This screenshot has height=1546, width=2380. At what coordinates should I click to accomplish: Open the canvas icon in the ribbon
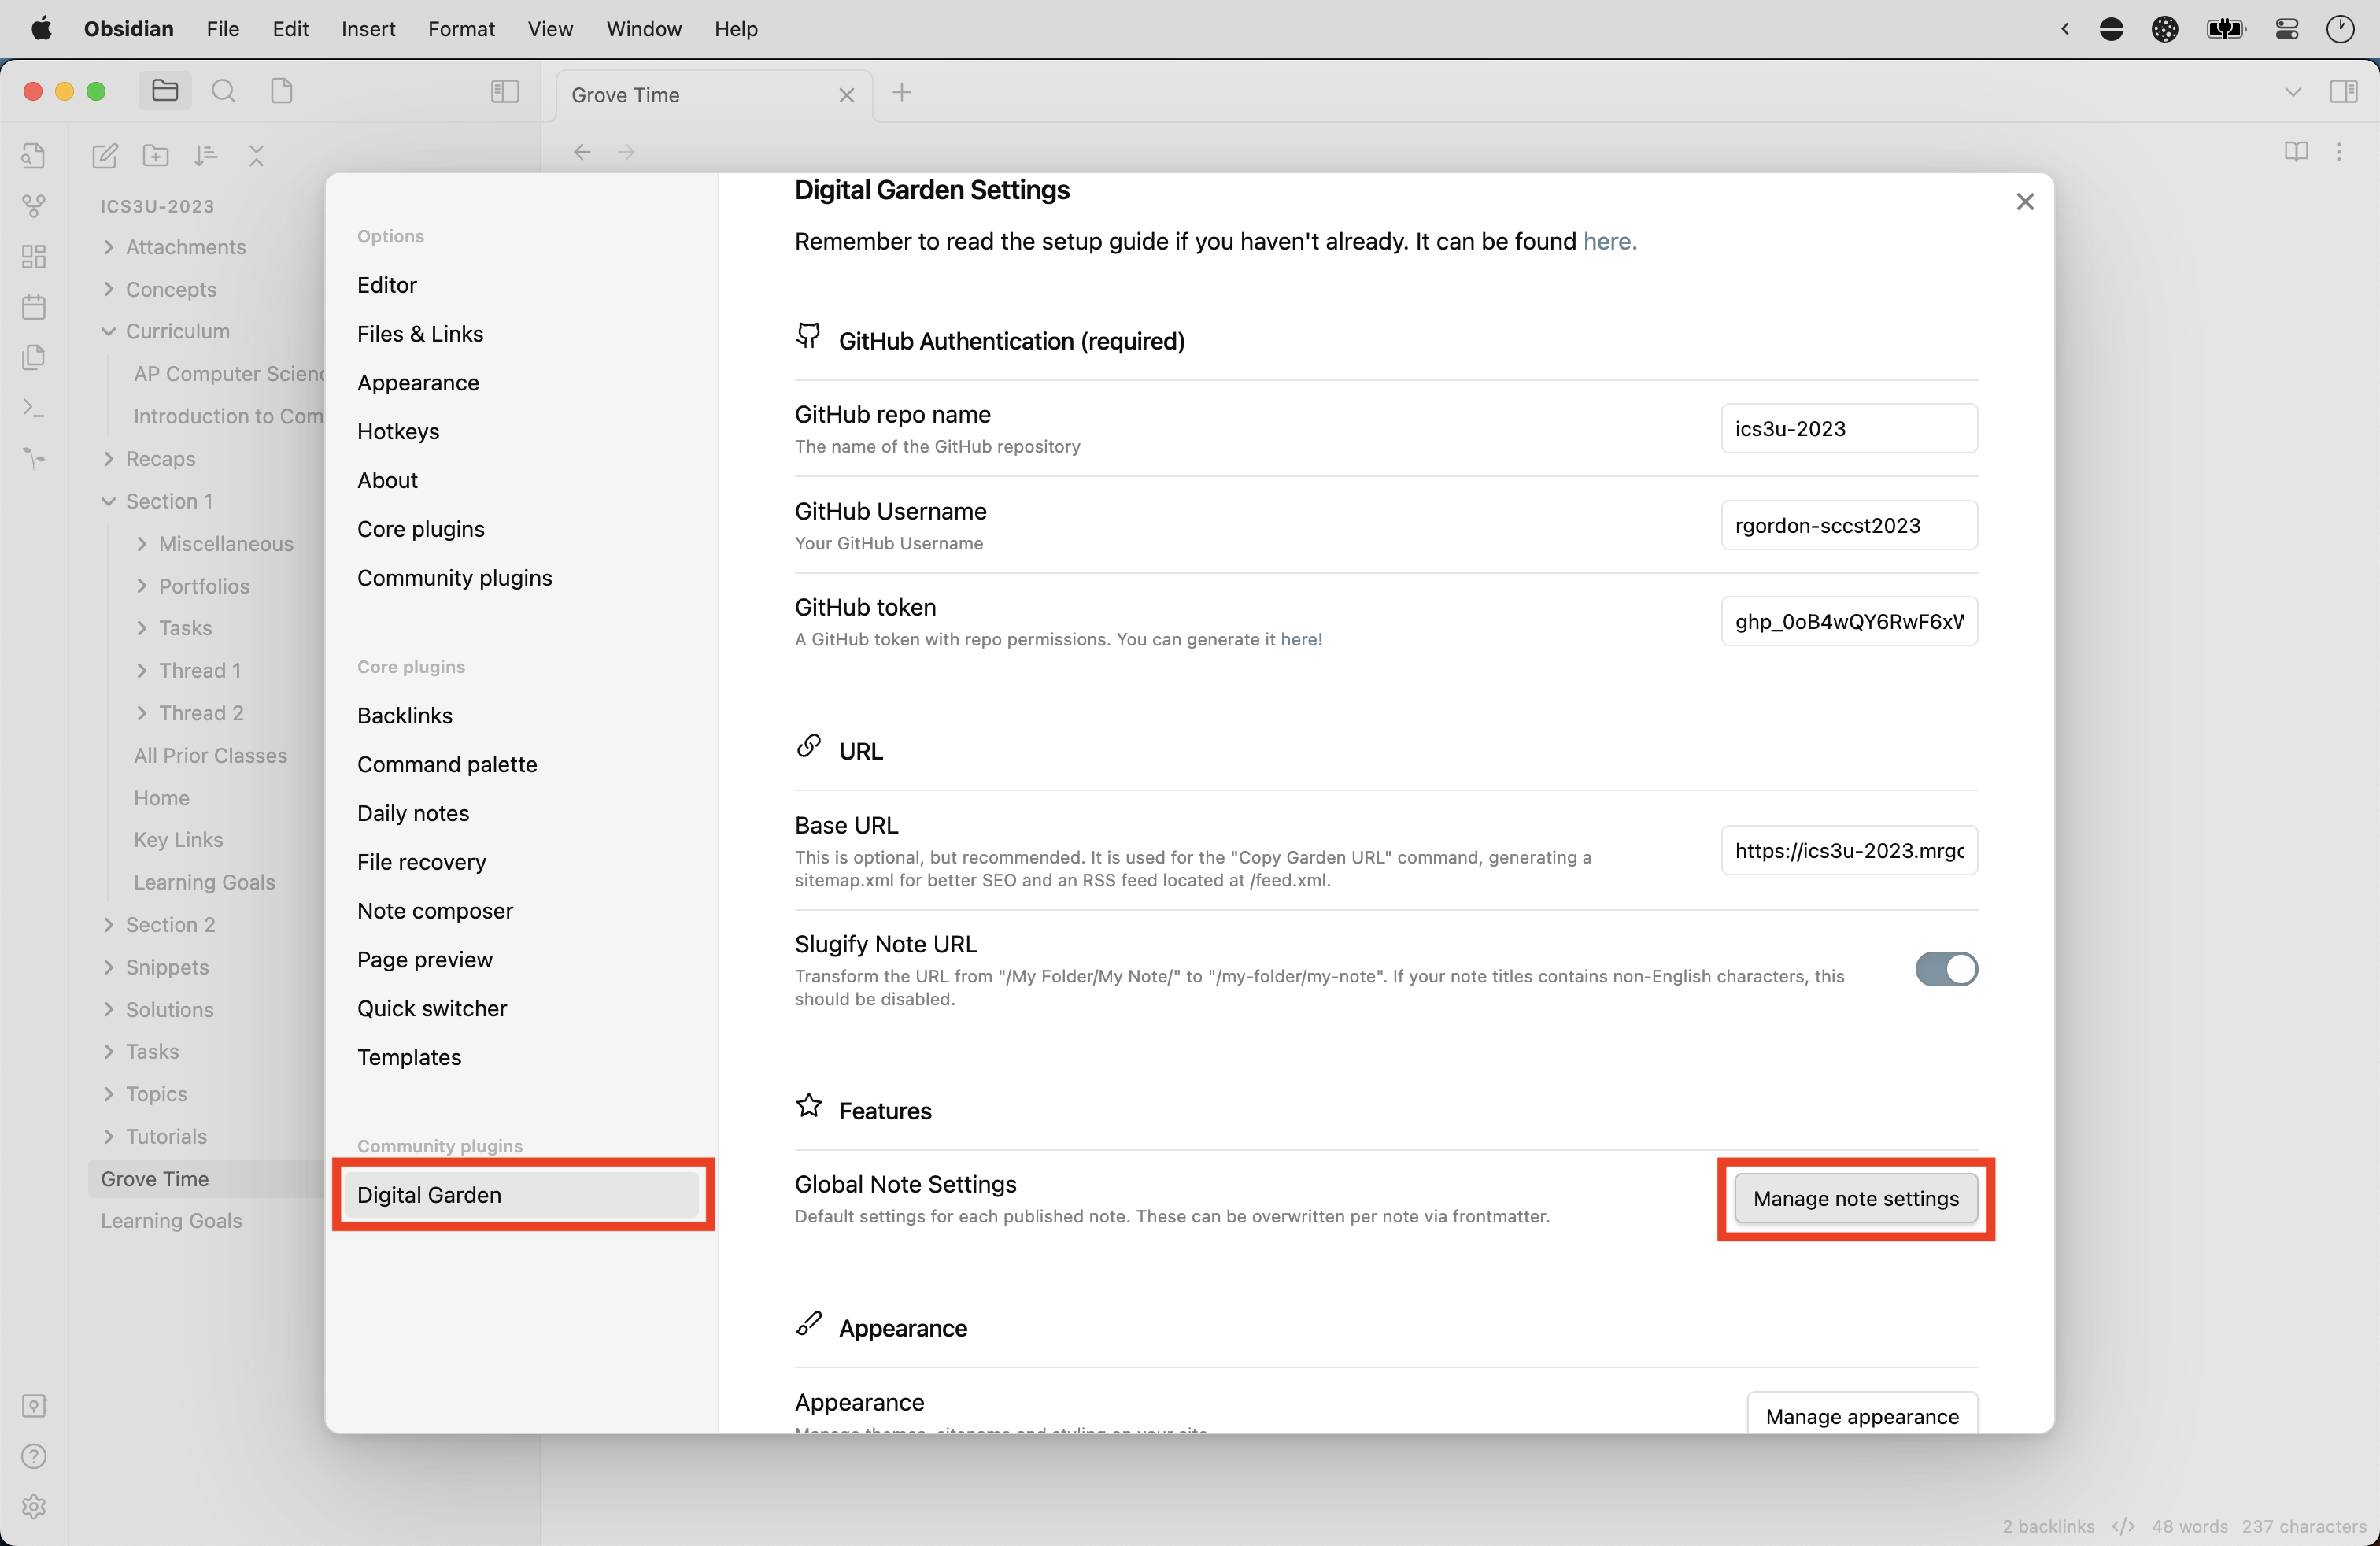(x=33, y=256)
